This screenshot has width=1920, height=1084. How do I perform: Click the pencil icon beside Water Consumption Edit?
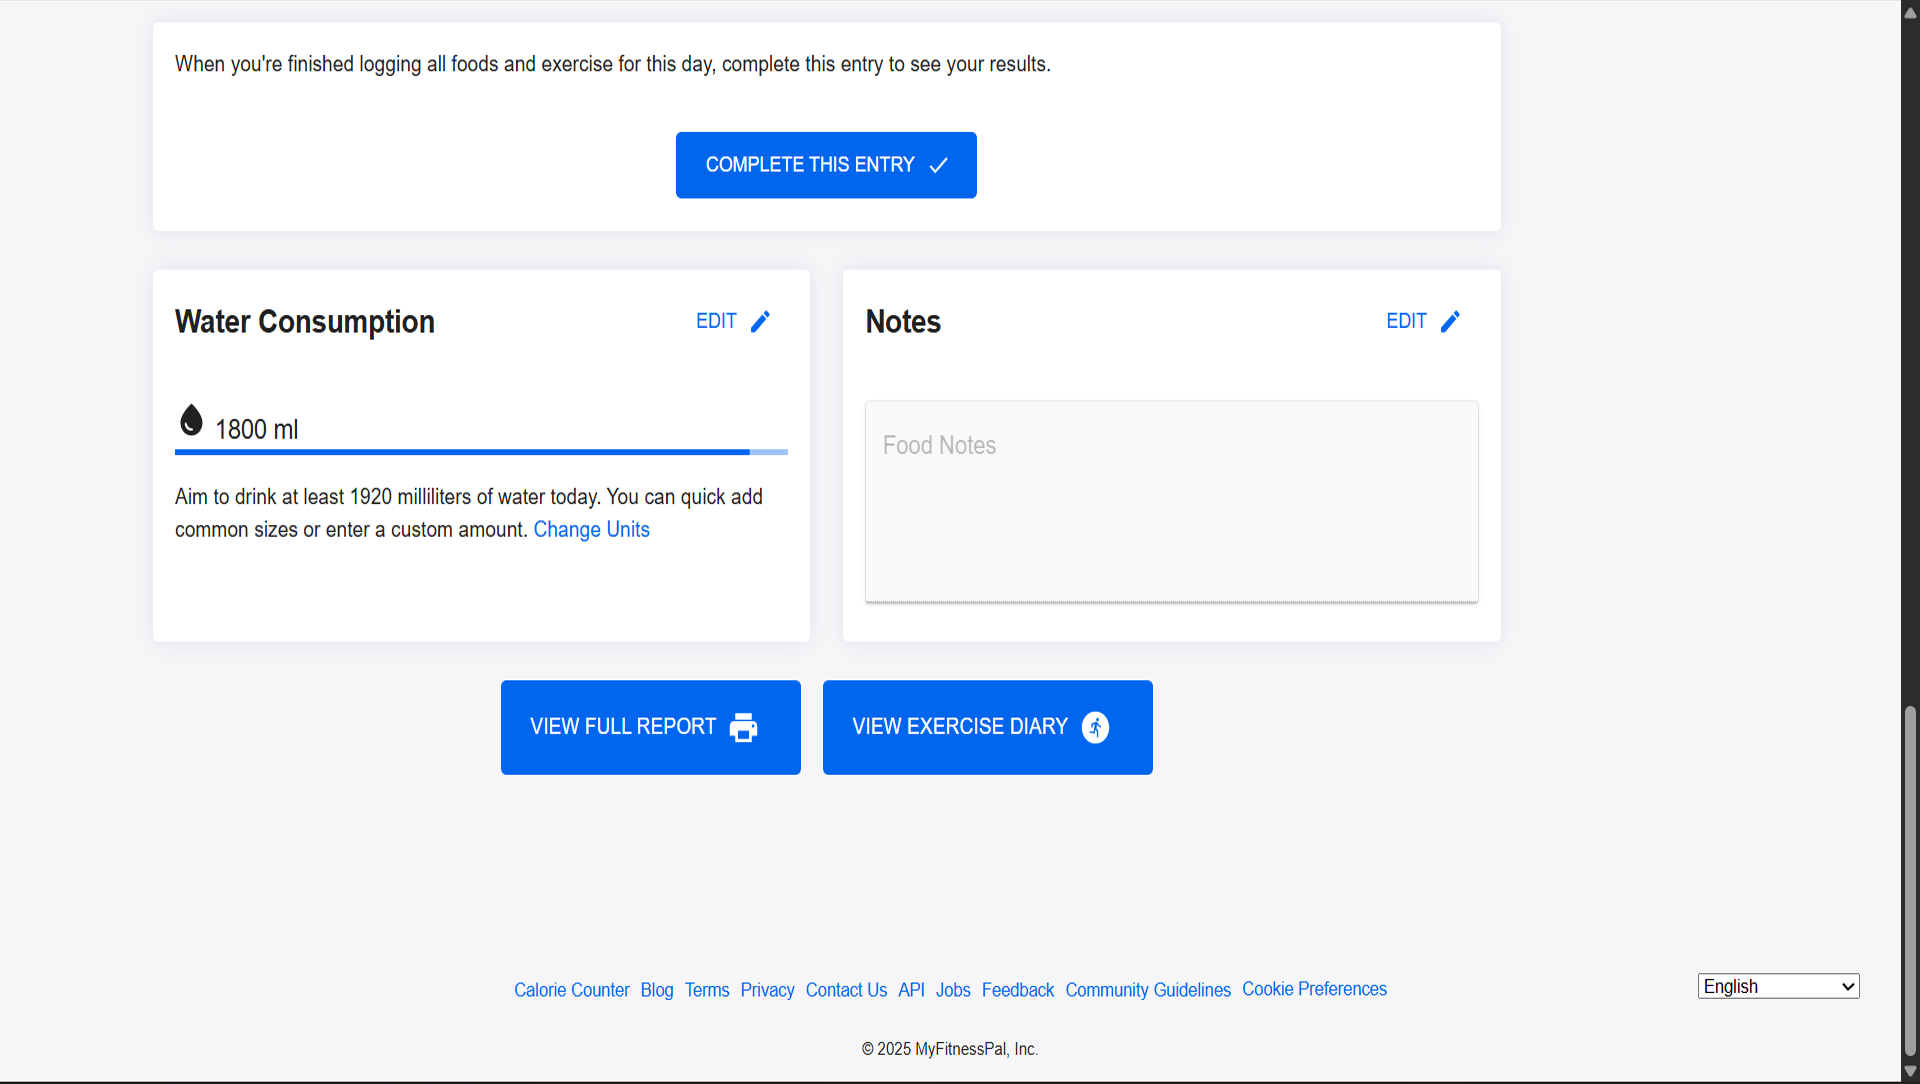(760, 321)
